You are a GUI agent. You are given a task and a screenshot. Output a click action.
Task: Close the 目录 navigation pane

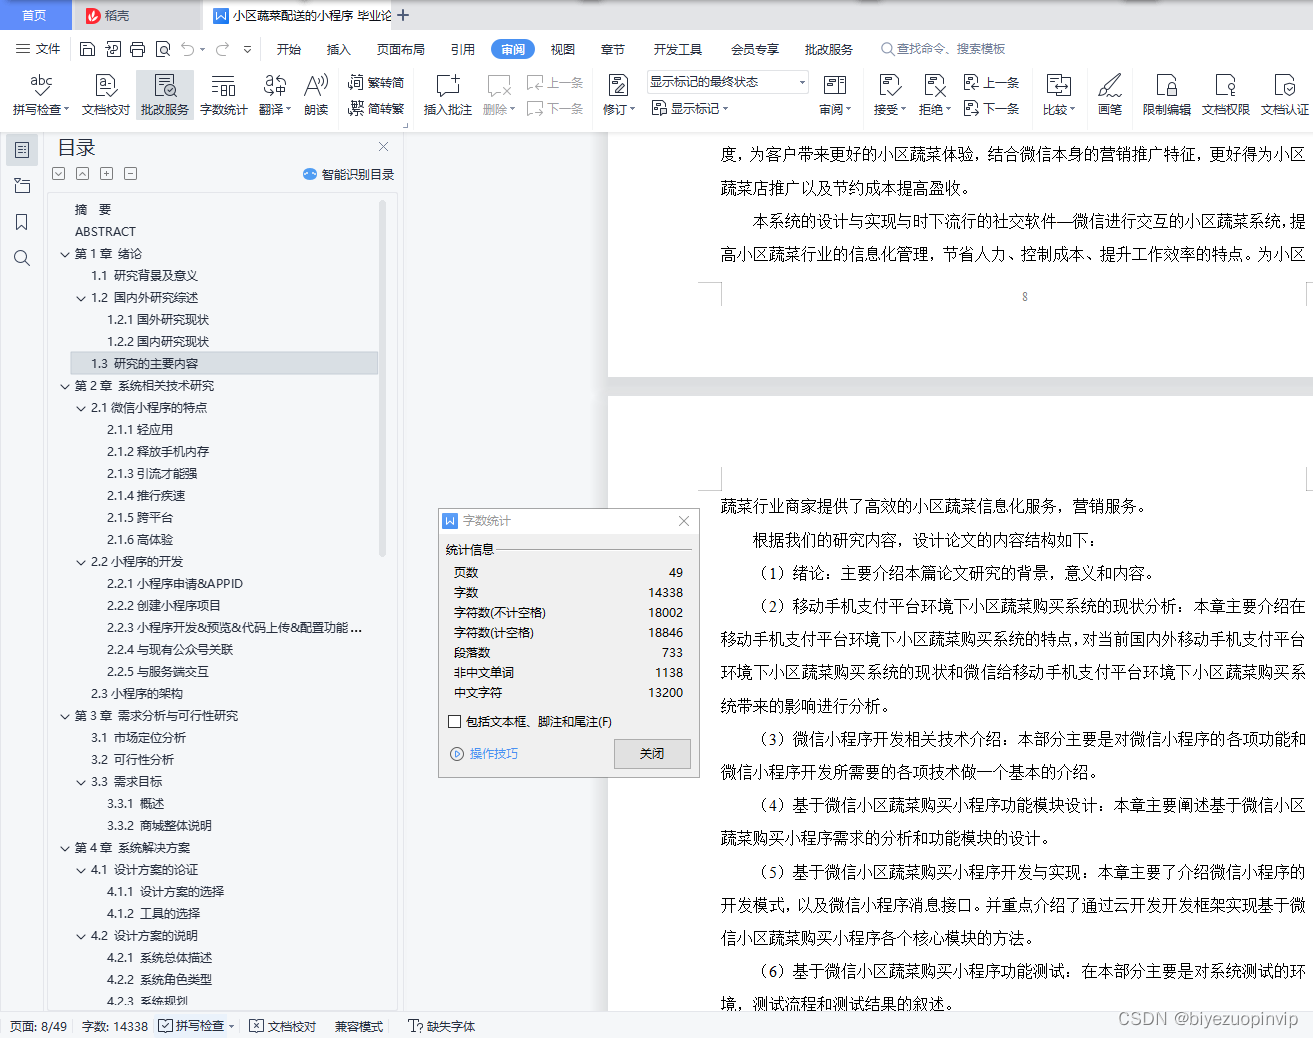pyautogui.click(x=383, y=146)
